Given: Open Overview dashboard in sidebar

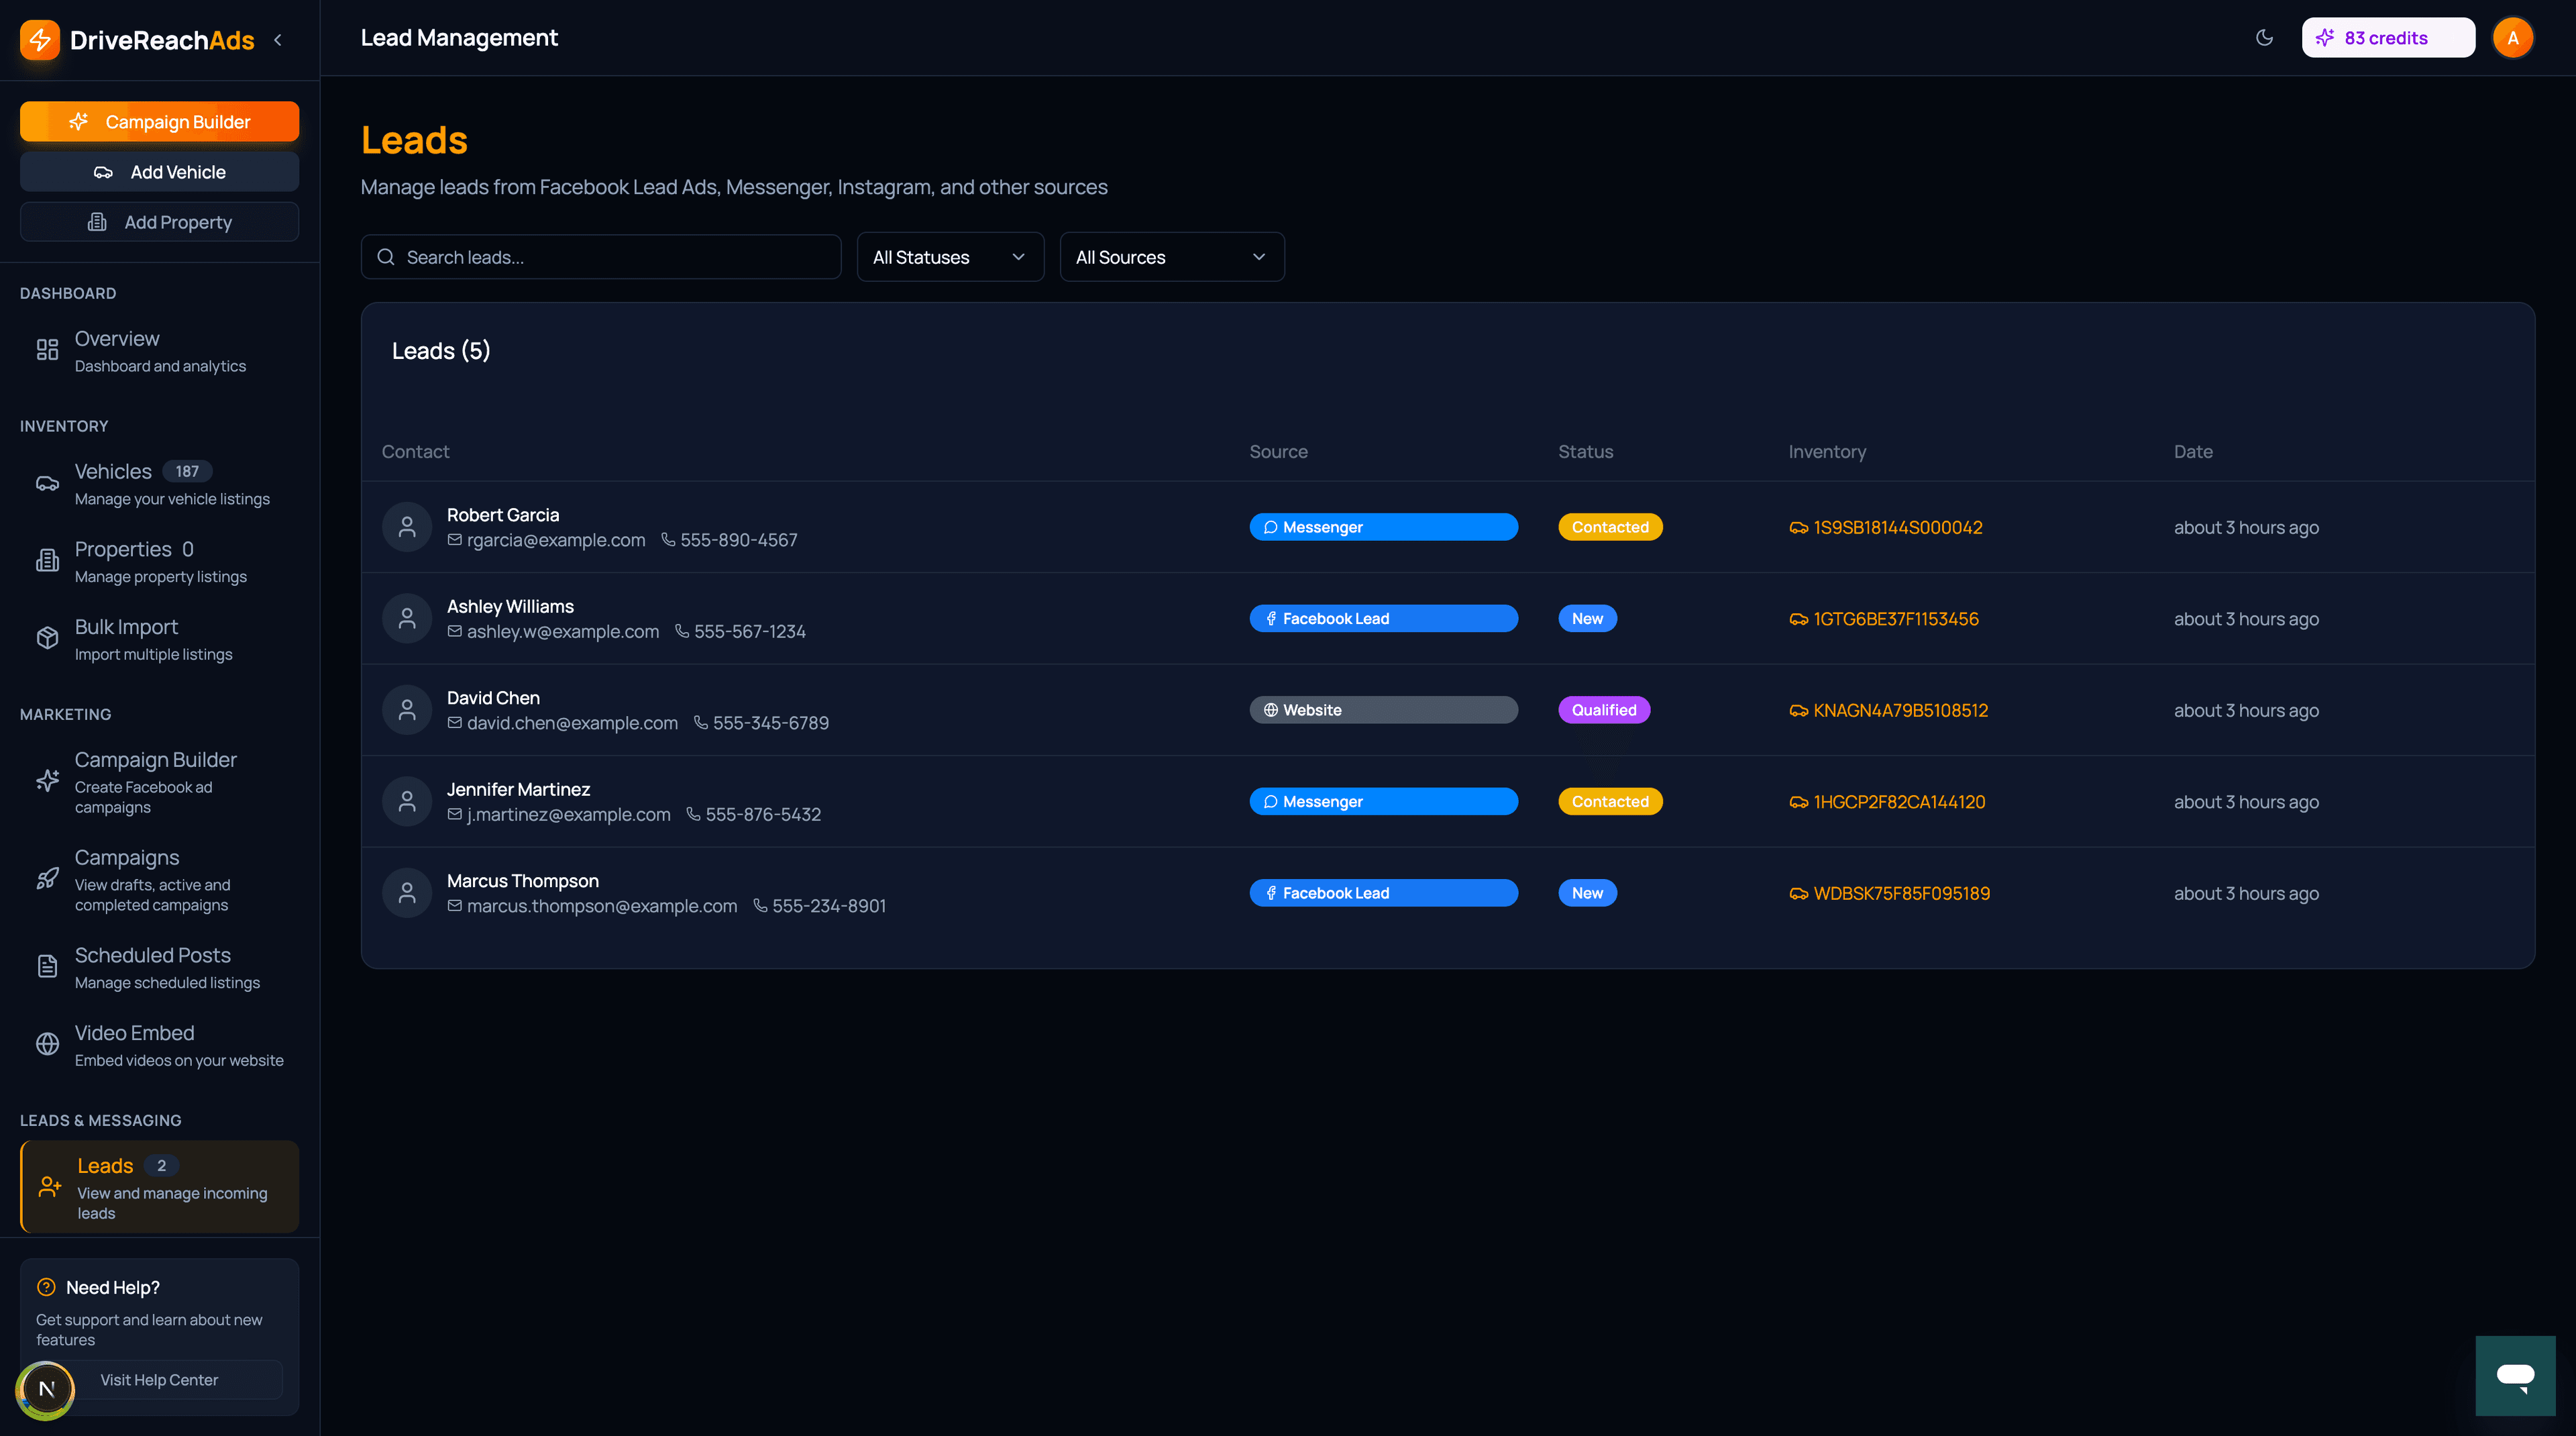Looking at the screenshot, I should tap(117, 339).
